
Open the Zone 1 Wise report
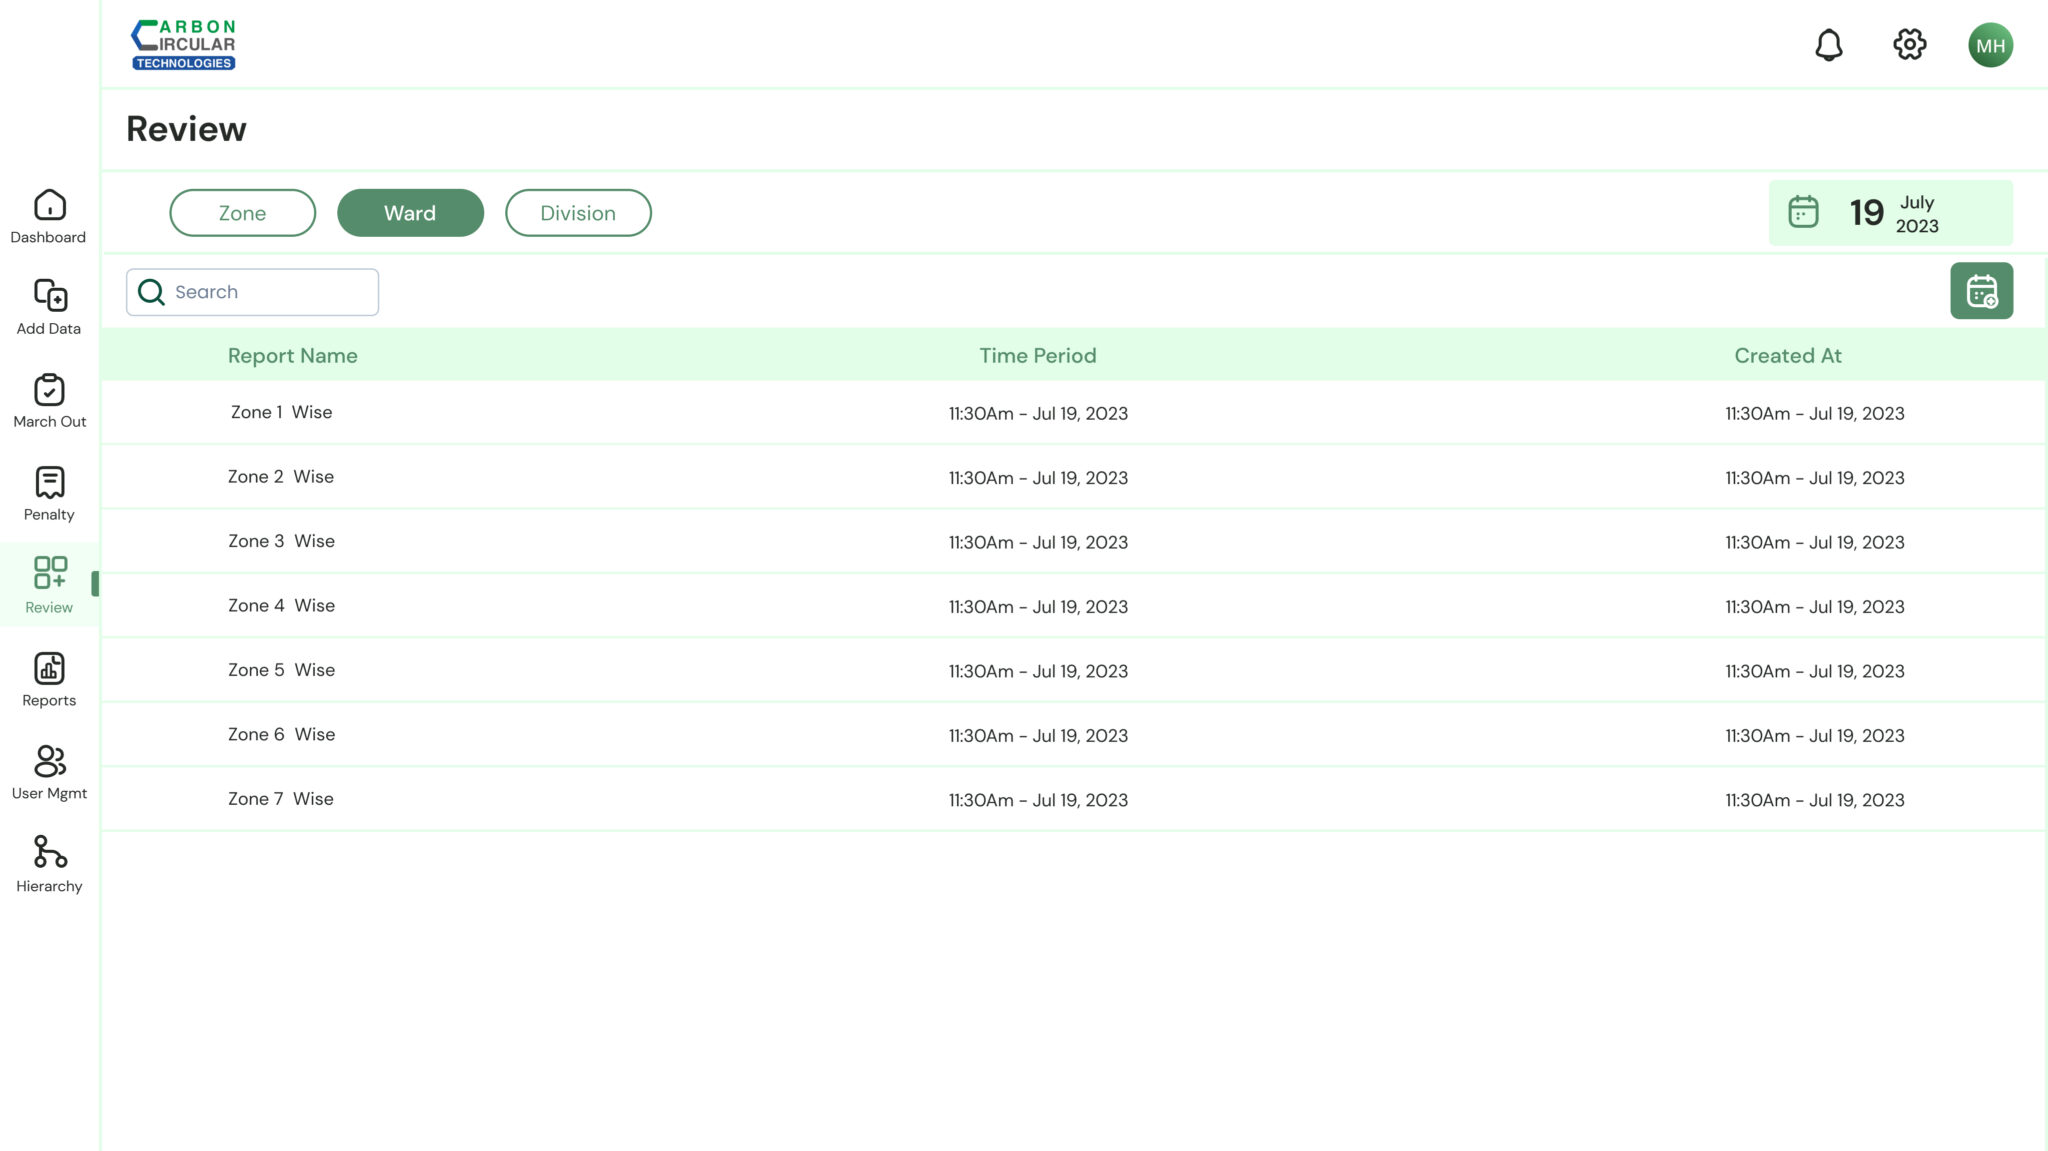281,413
